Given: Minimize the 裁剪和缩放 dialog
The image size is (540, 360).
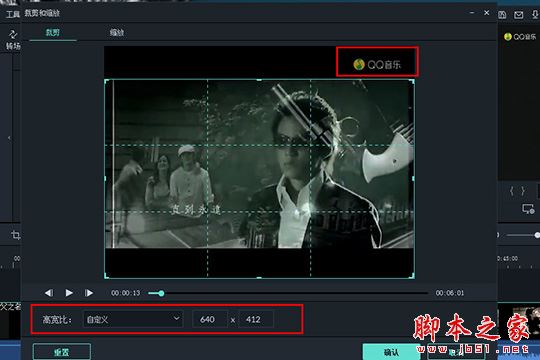Looking at the screenshot, I should 472,13.
